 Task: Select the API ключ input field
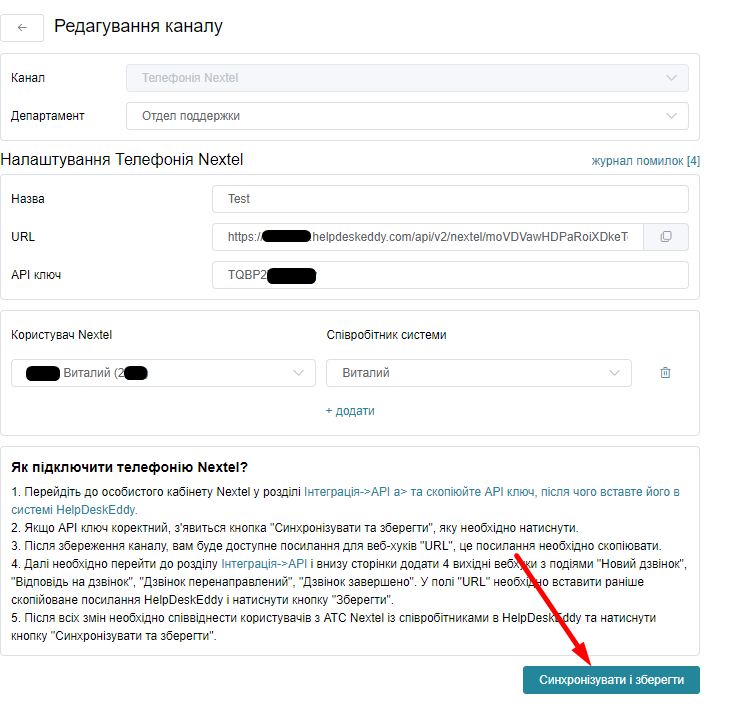pos(450,275)
